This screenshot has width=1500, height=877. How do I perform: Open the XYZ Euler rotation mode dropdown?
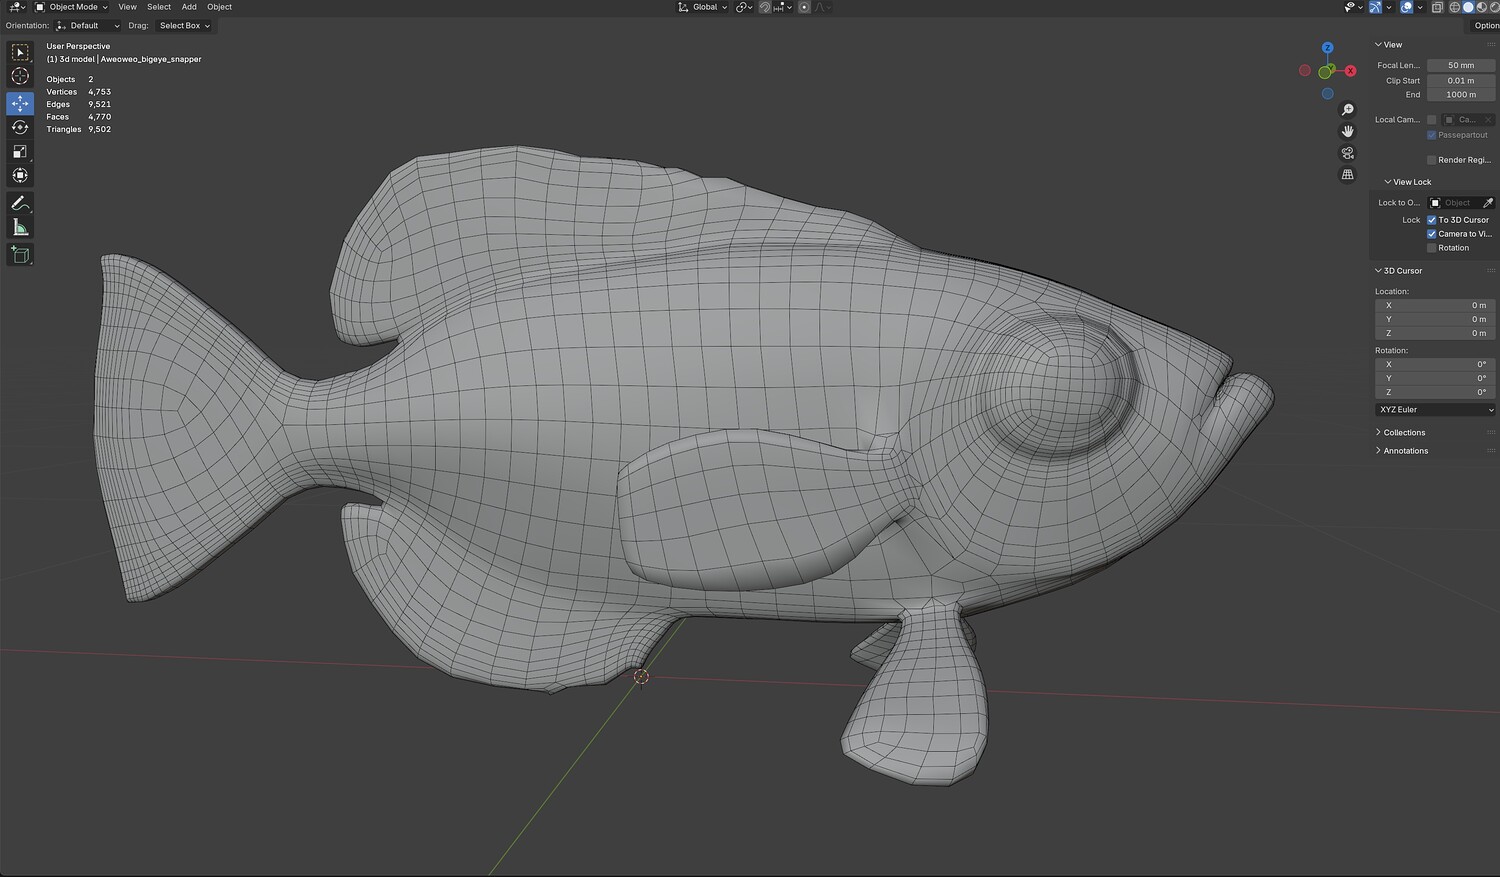[x=1435, y=410]
